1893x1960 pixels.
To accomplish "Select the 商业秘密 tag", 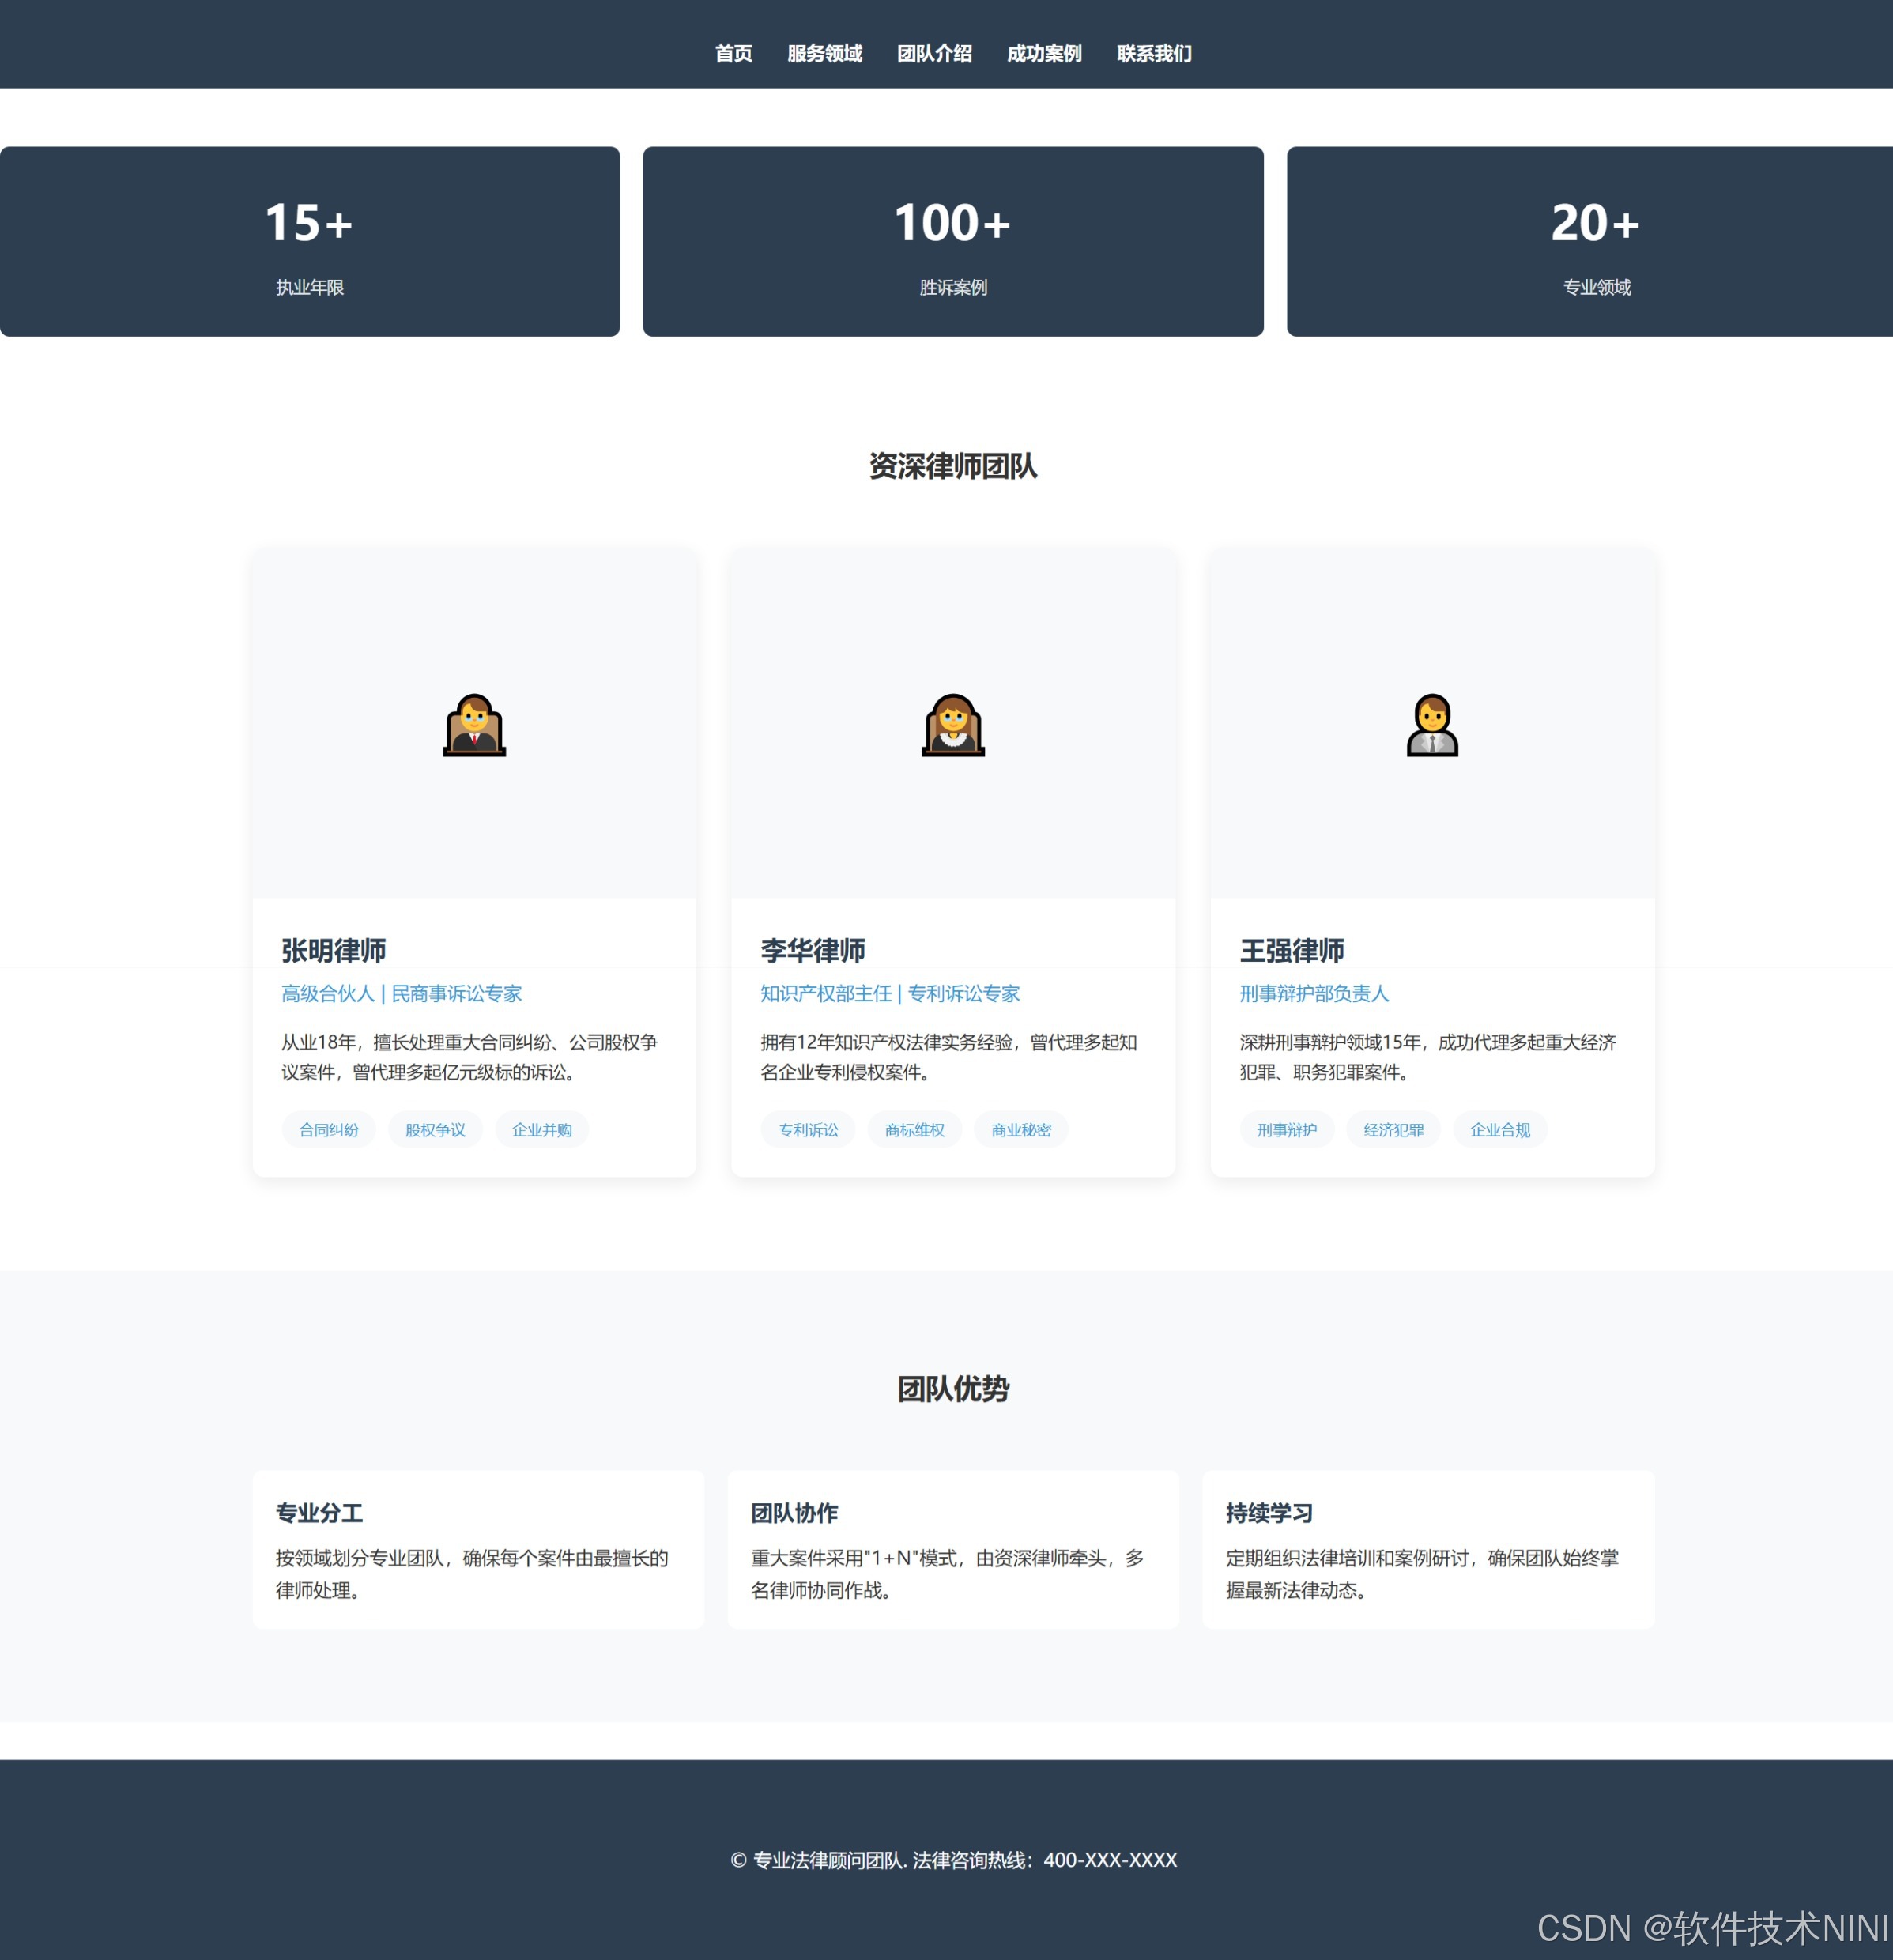I will [1021, 1130].
